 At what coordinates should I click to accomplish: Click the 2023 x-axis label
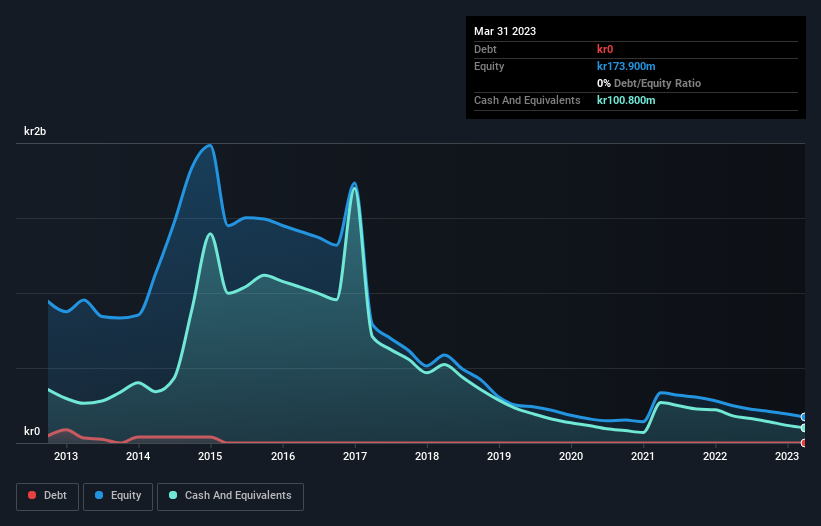point(787,456)
